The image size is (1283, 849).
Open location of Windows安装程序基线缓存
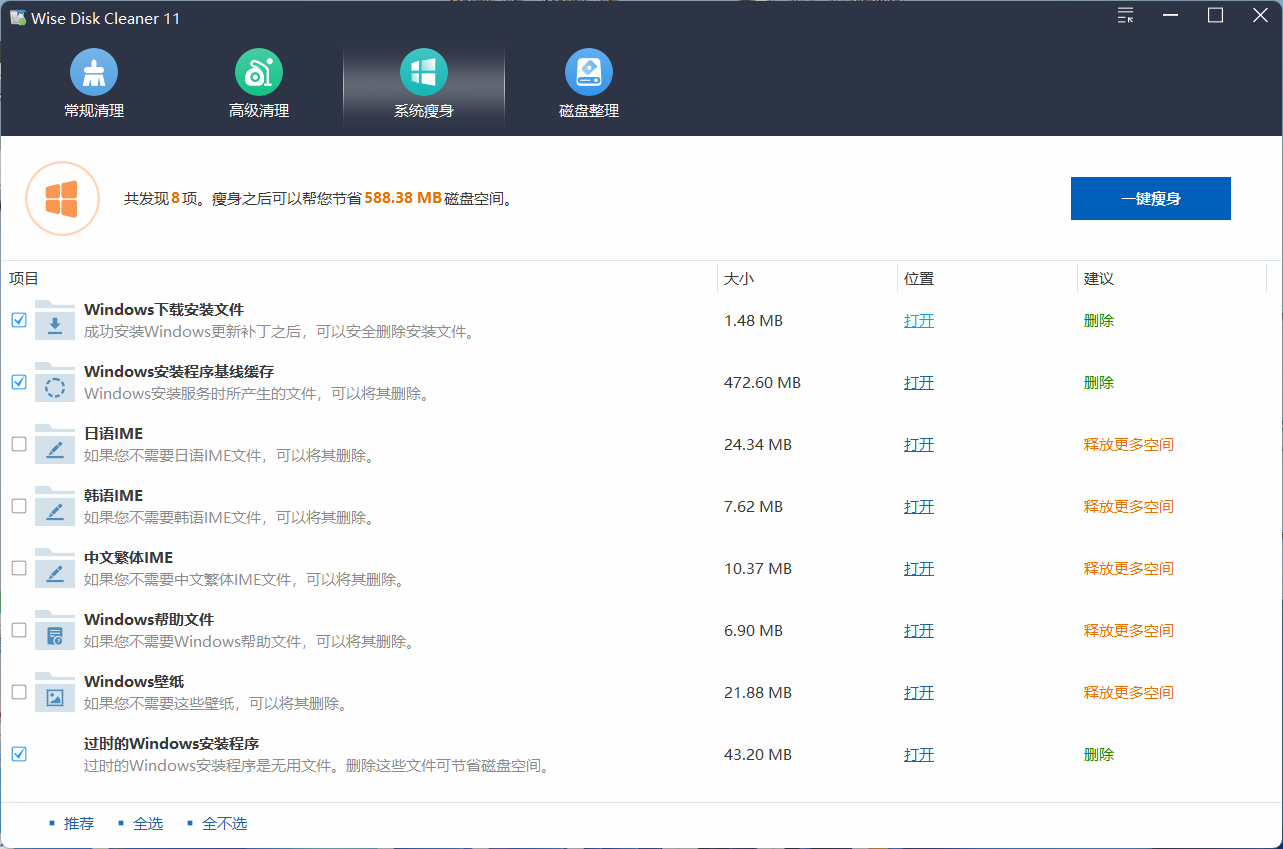(919, 383)
